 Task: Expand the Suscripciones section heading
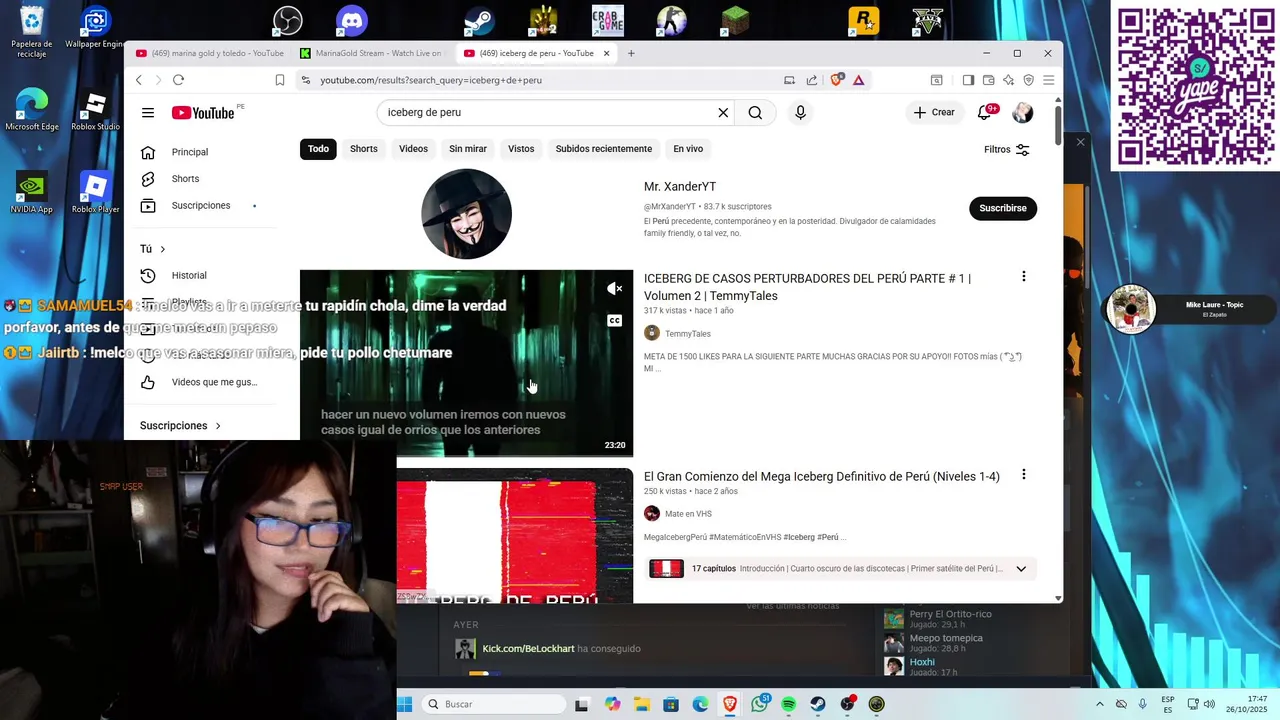(x=180, y=426)
